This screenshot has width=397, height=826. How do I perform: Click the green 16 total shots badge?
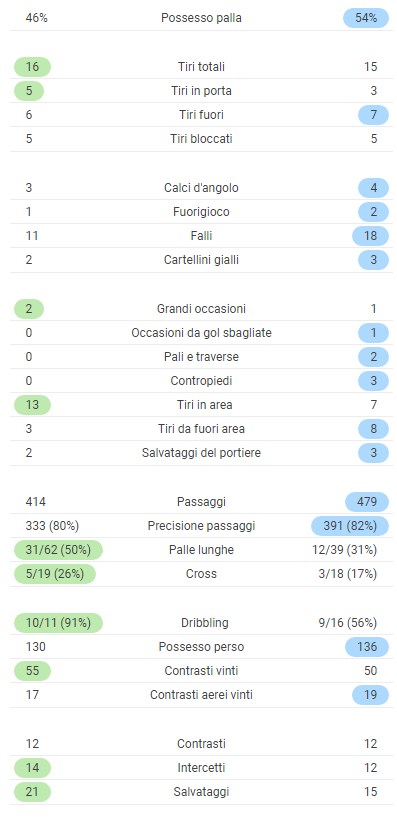pos(32,67)
